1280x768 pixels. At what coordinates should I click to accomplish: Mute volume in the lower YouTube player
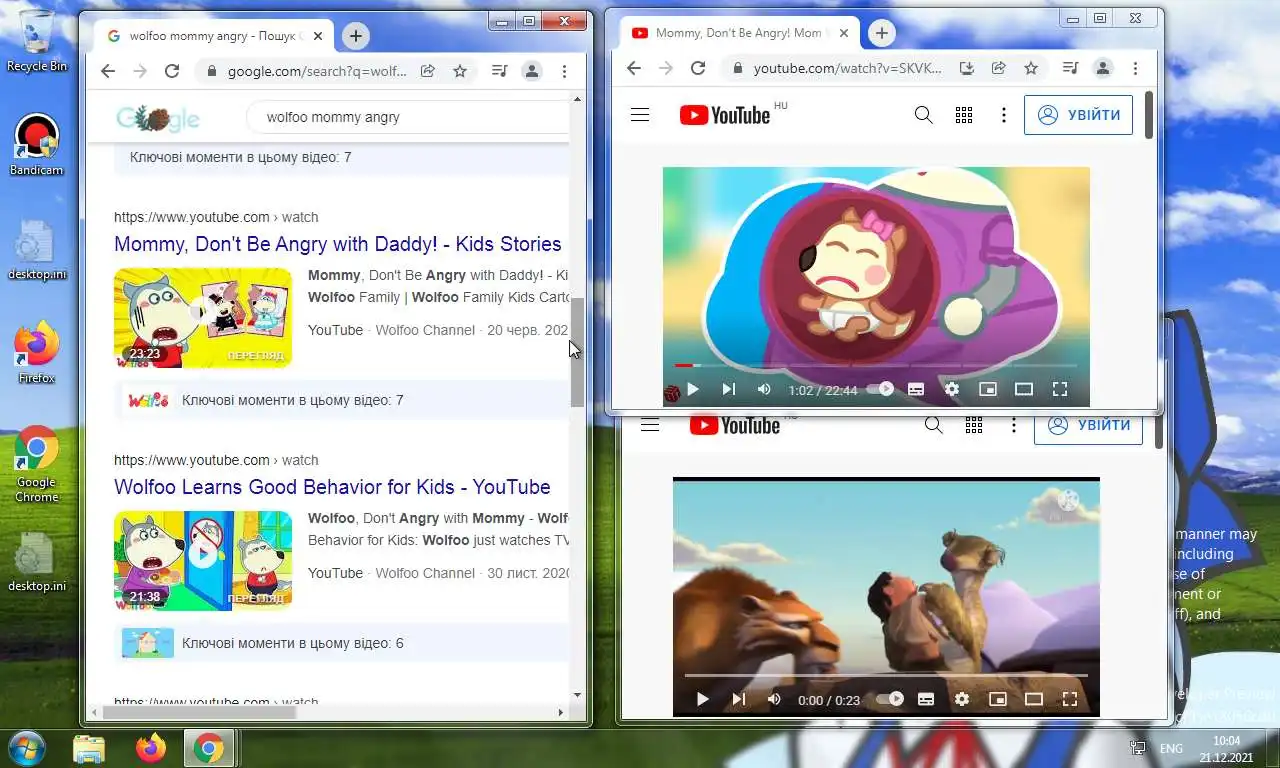tap(774, 699)
